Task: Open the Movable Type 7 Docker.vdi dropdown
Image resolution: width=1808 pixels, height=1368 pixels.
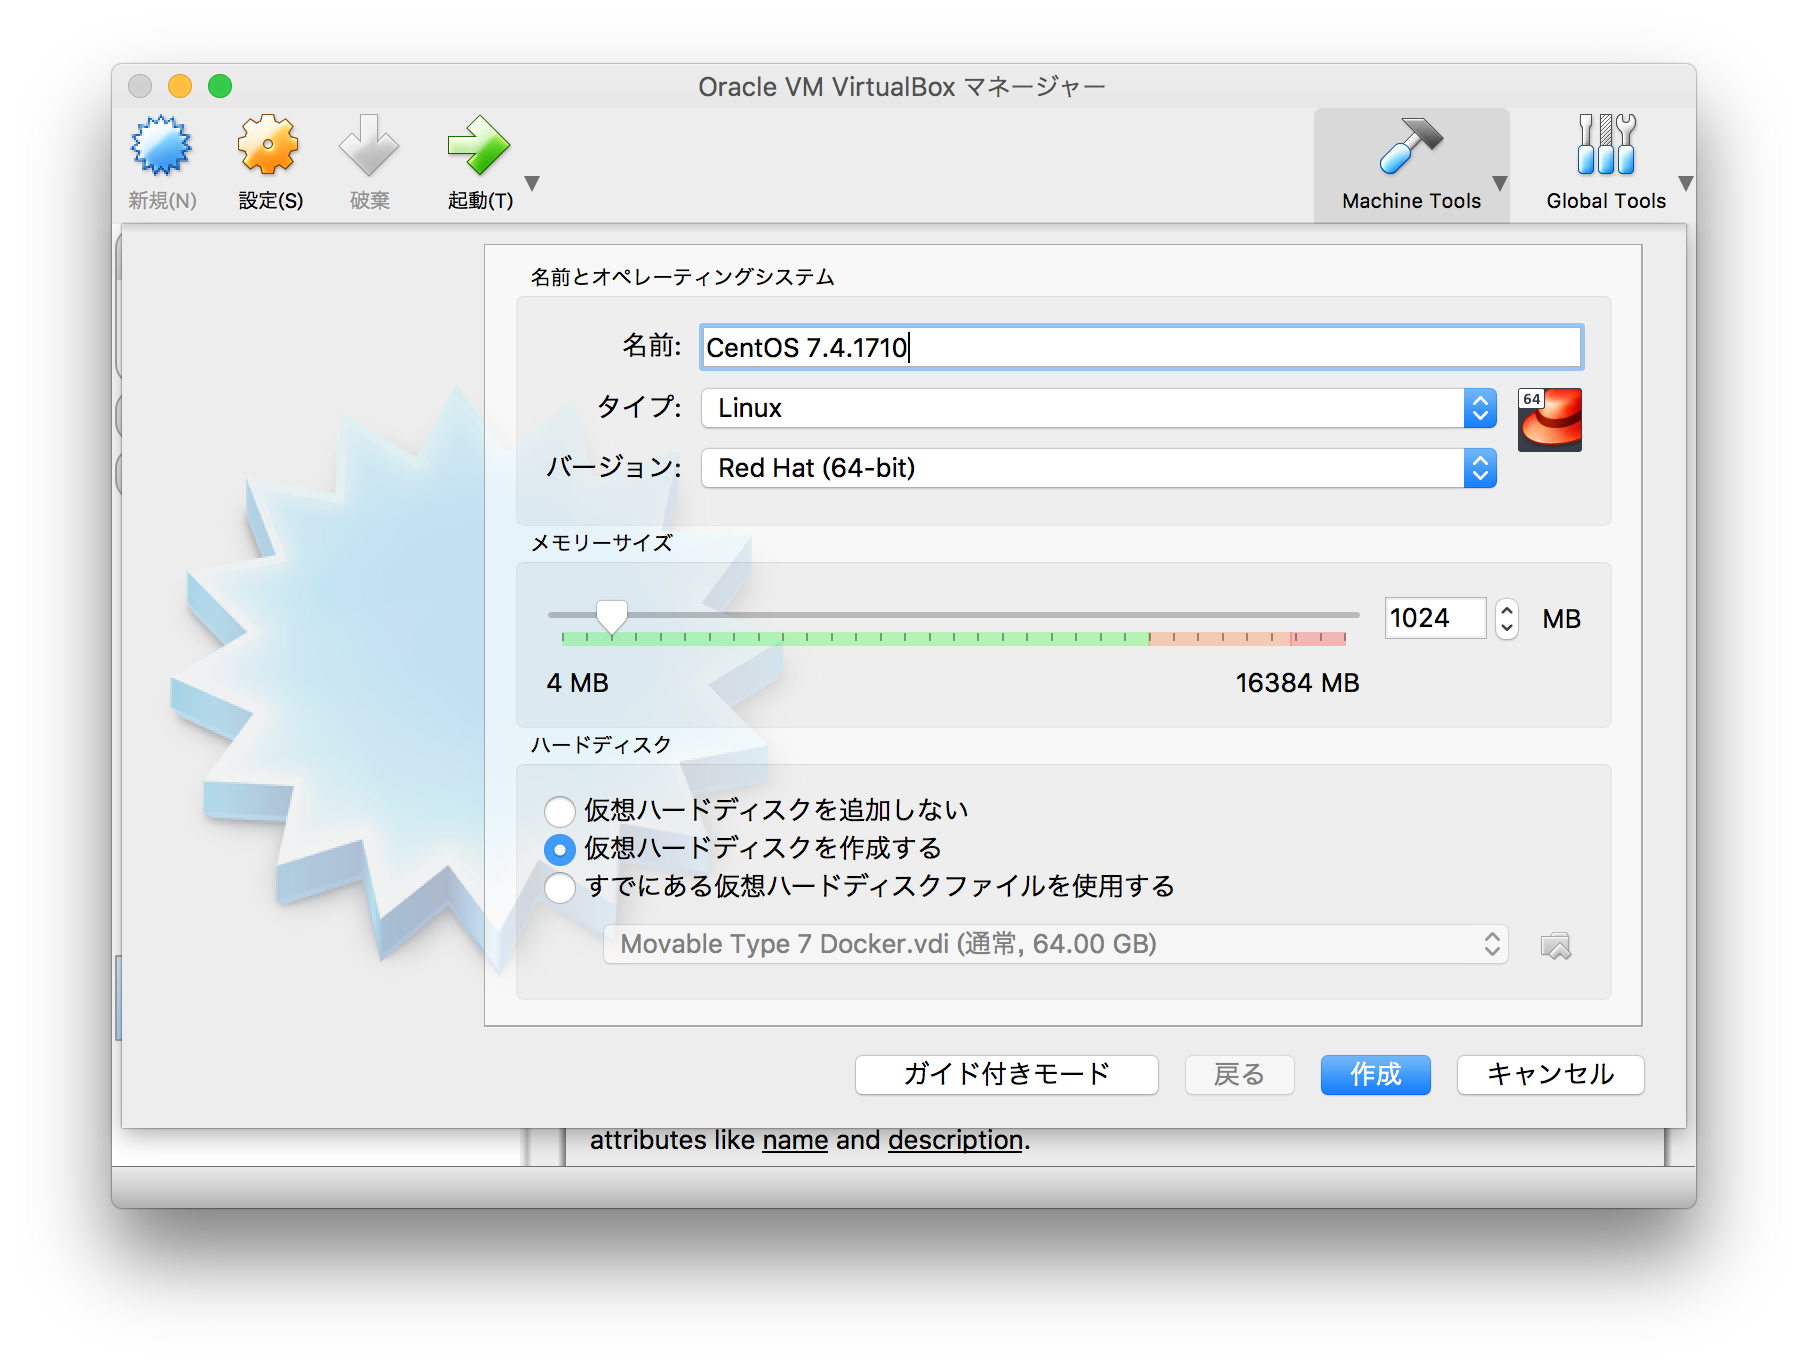Action: [1055, 944]
